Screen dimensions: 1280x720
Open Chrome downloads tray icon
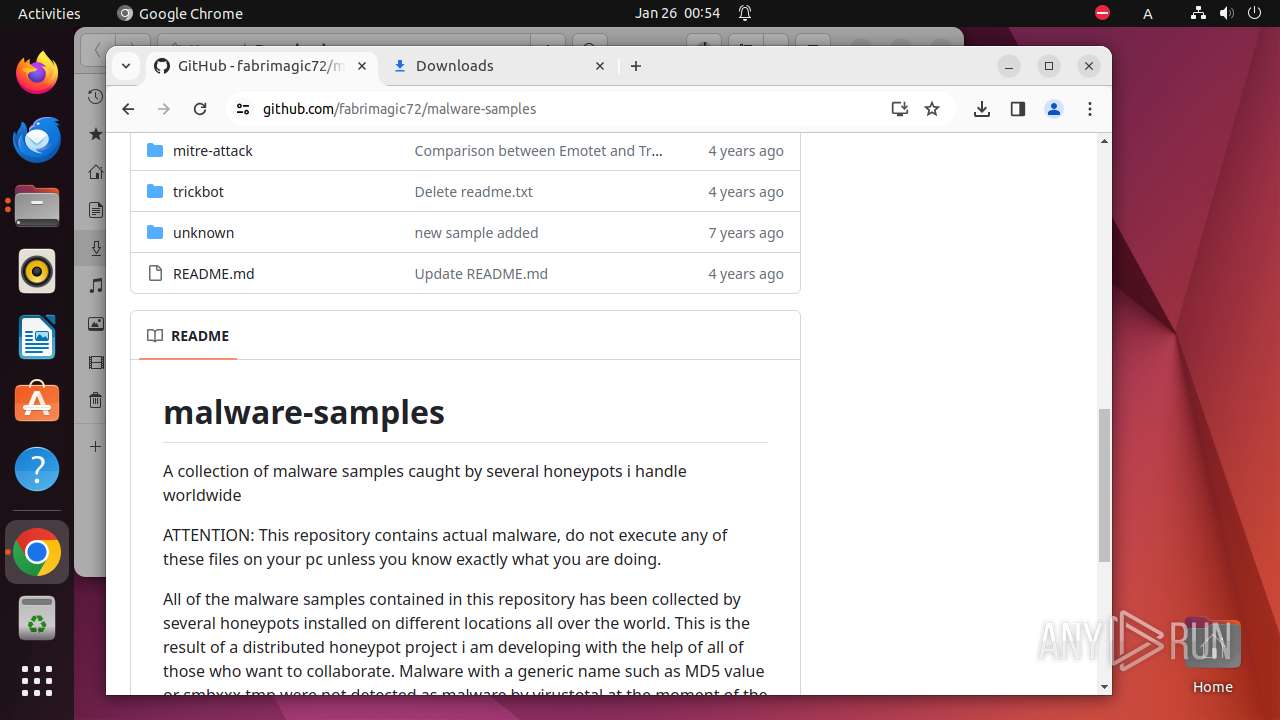pos(981,109)
